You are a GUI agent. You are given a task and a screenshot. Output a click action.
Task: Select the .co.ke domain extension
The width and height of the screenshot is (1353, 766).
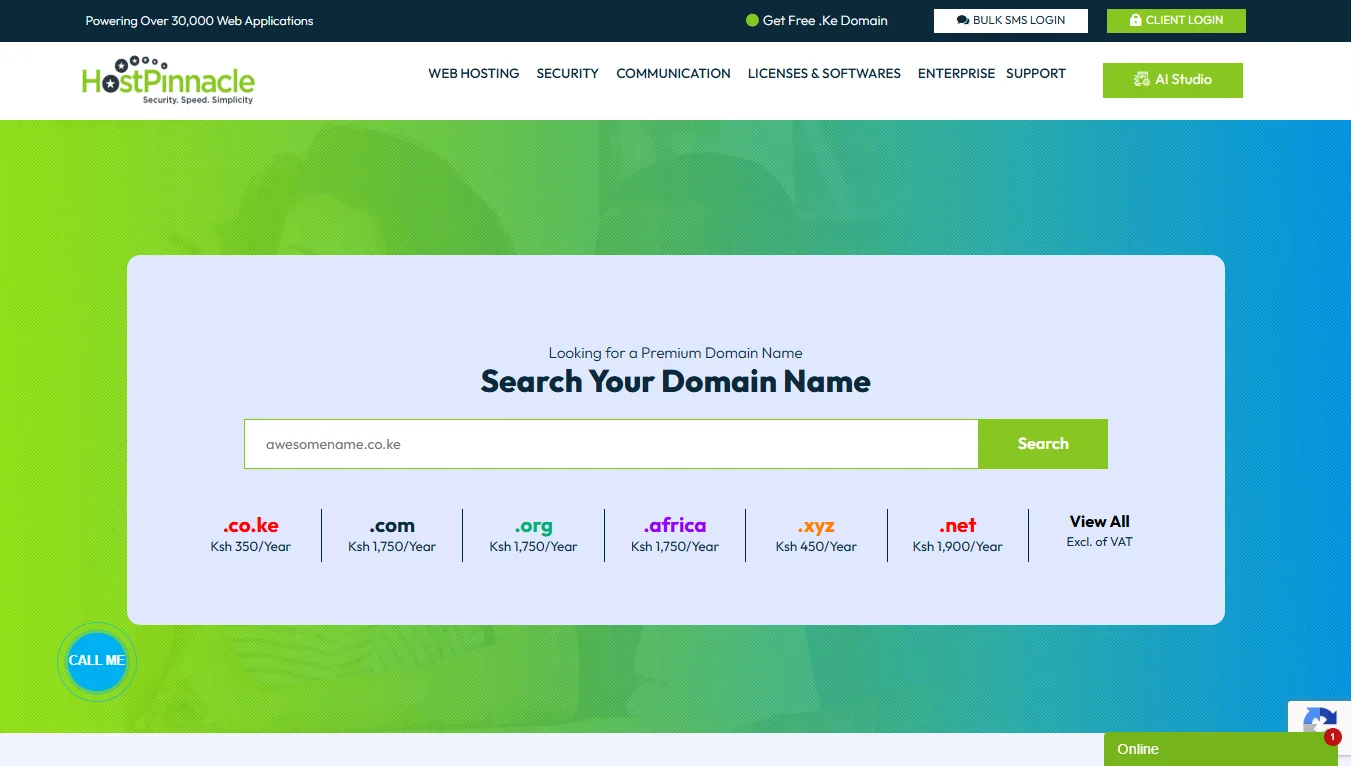[x=251, y=526]
